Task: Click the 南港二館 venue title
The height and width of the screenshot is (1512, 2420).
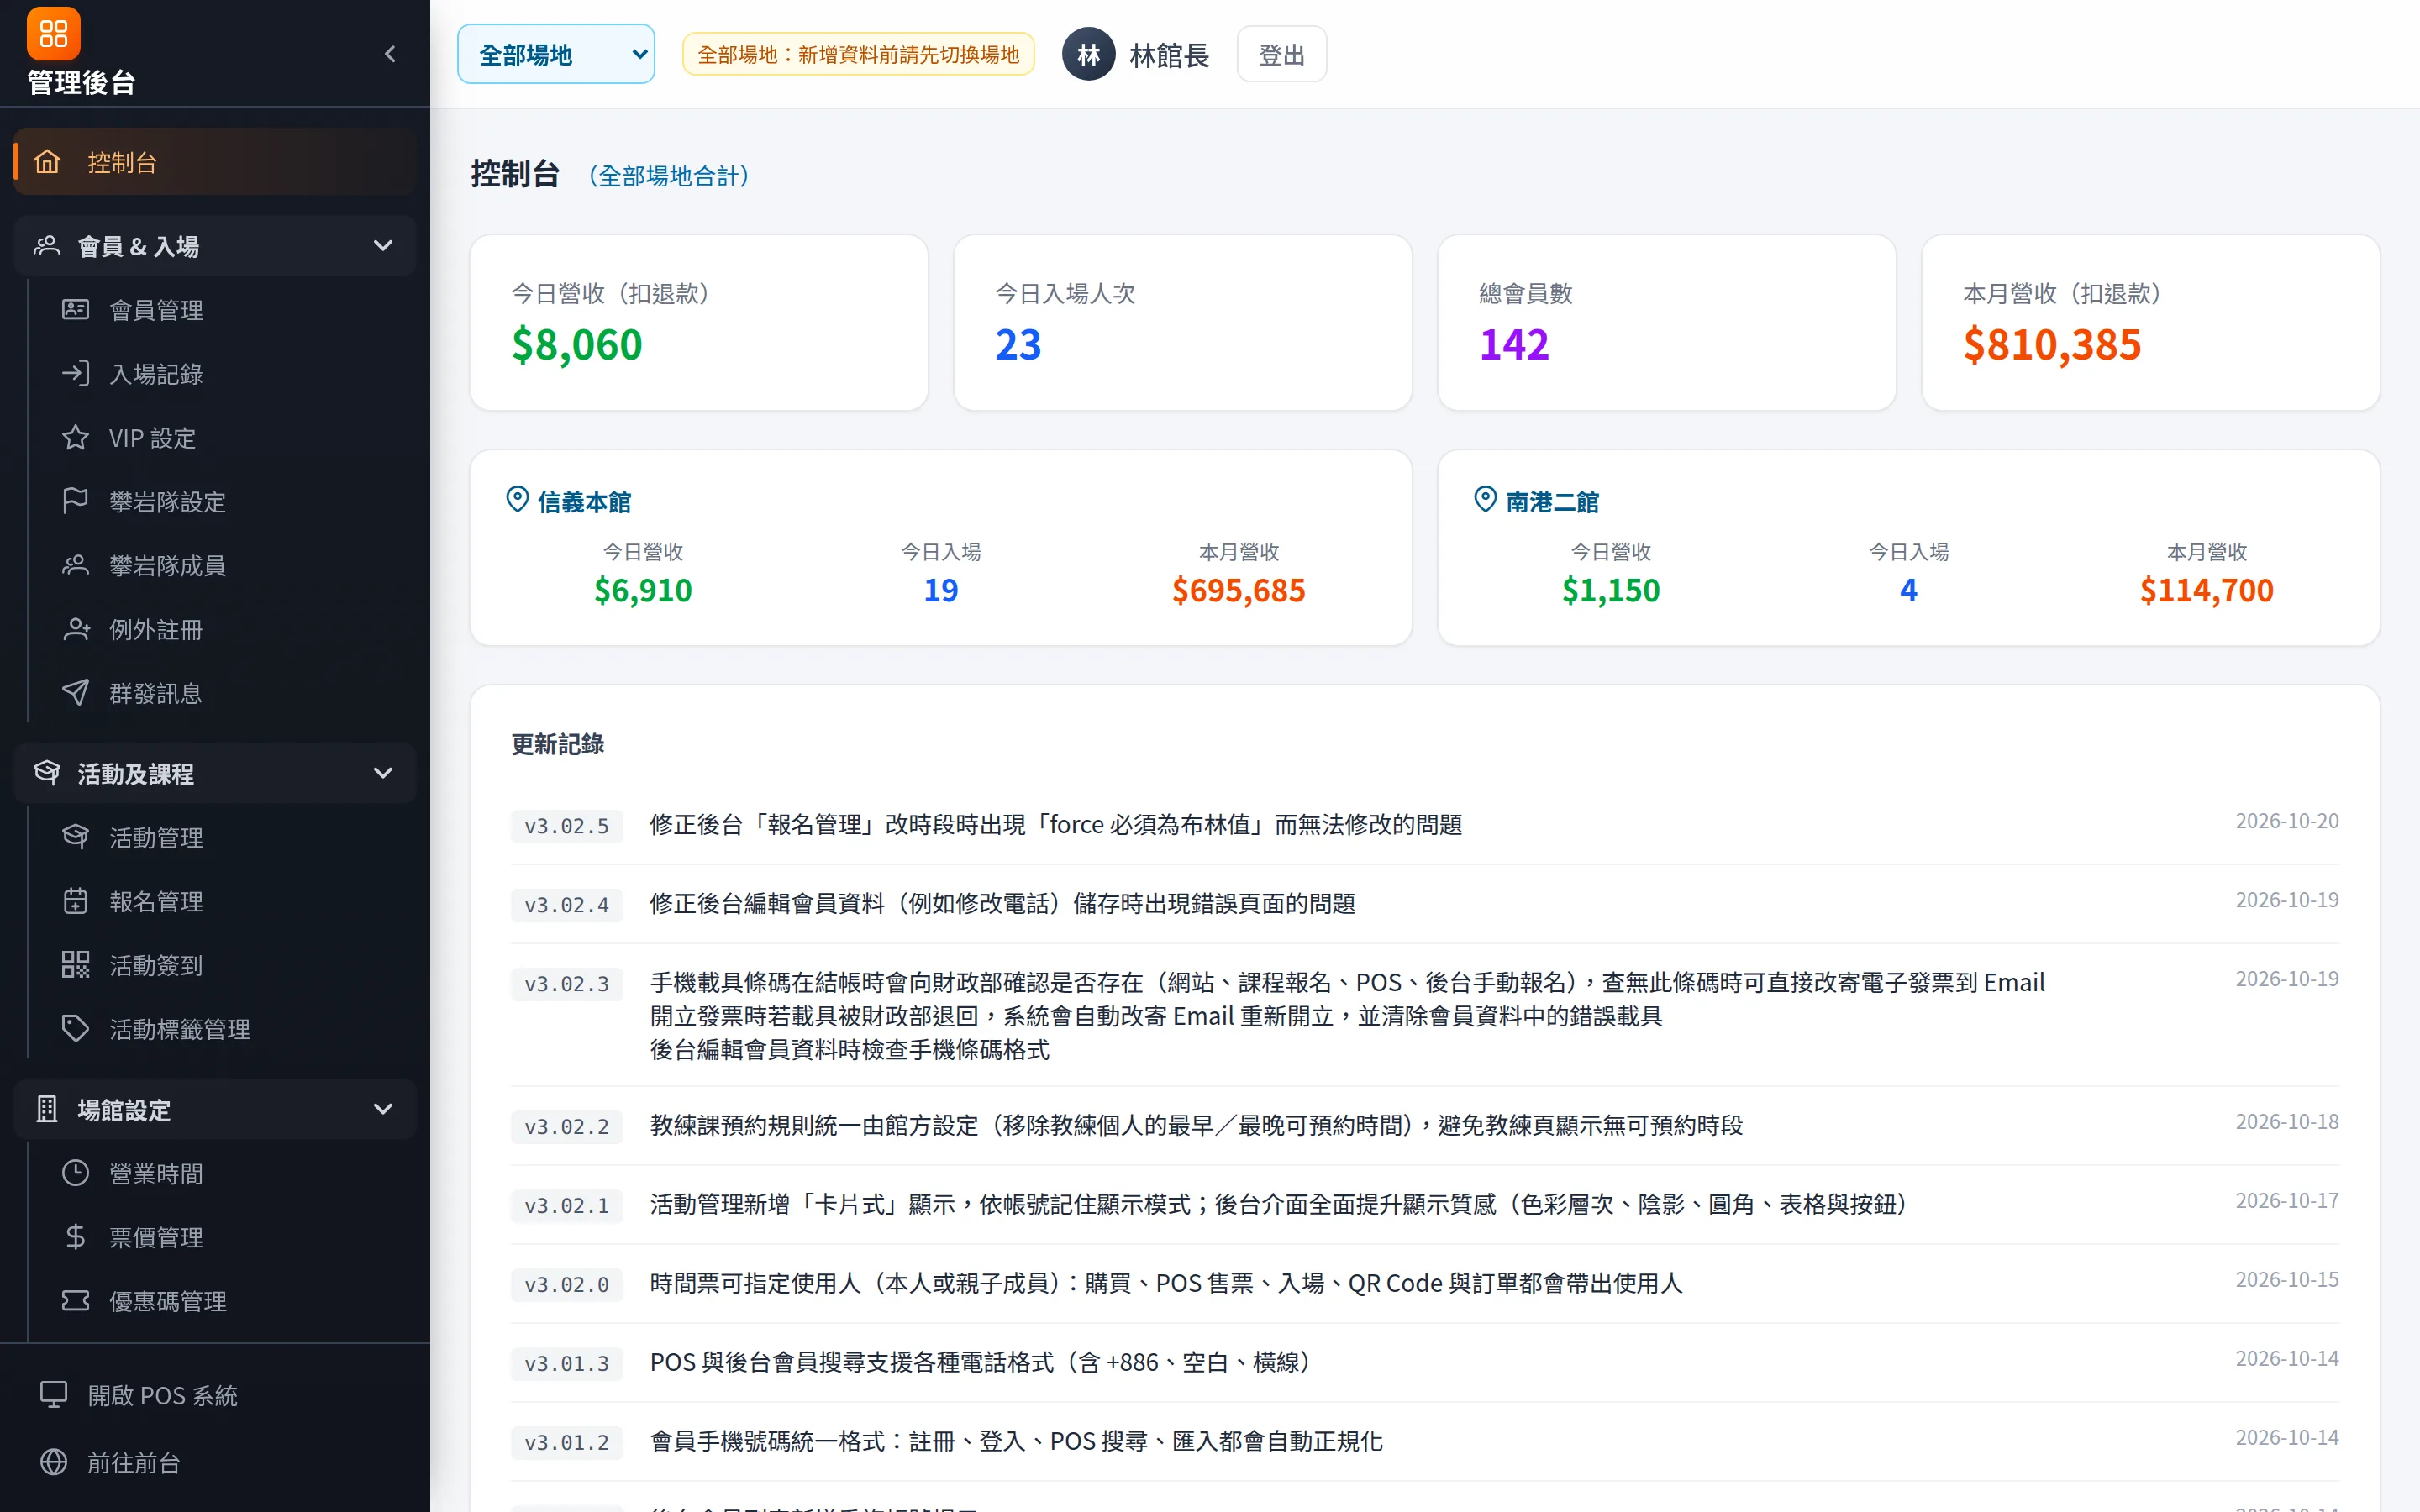Action: coord(1552,502)
